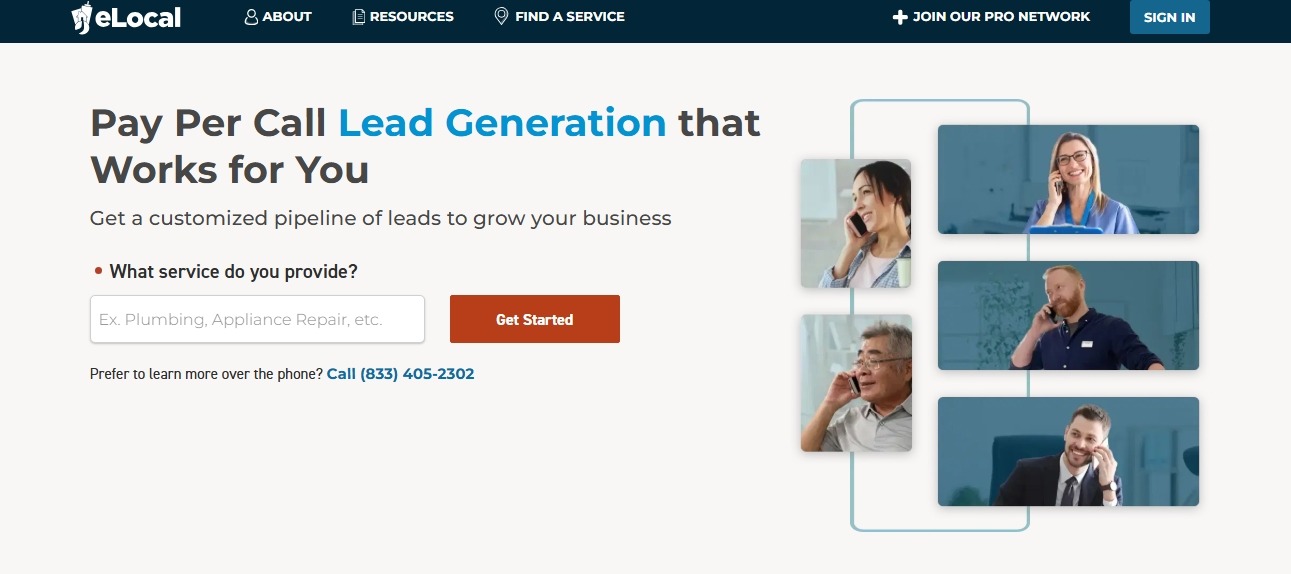Select photo of bearded man on phone

[1068, 315]
